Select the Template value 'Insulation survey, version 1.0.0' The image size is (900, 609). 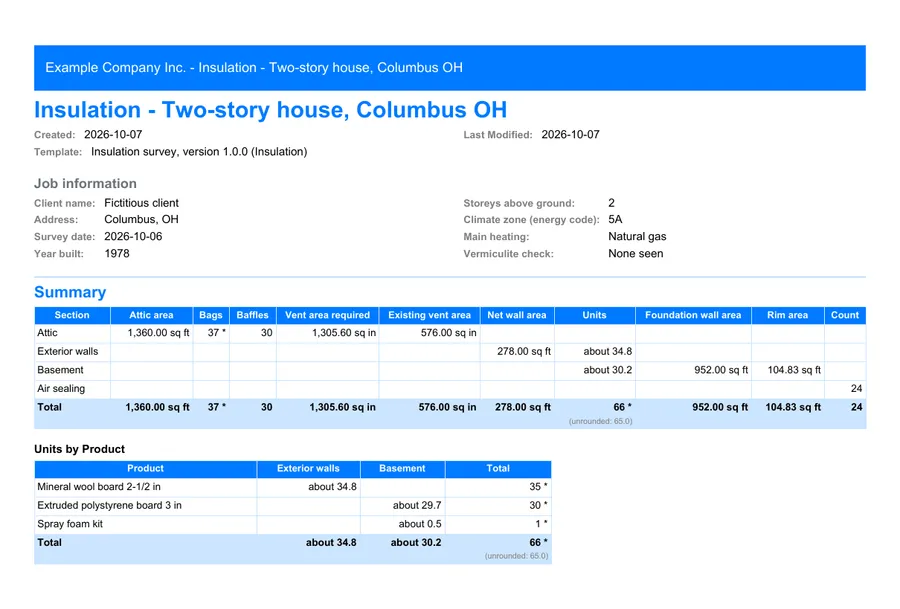[x=169, y=152]
